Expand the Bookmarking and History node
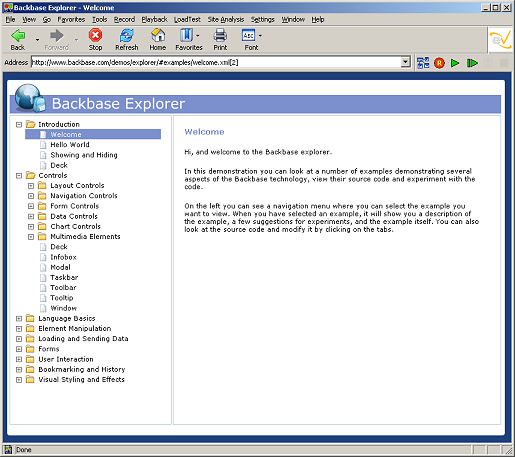515x457 pixels. 19,370
